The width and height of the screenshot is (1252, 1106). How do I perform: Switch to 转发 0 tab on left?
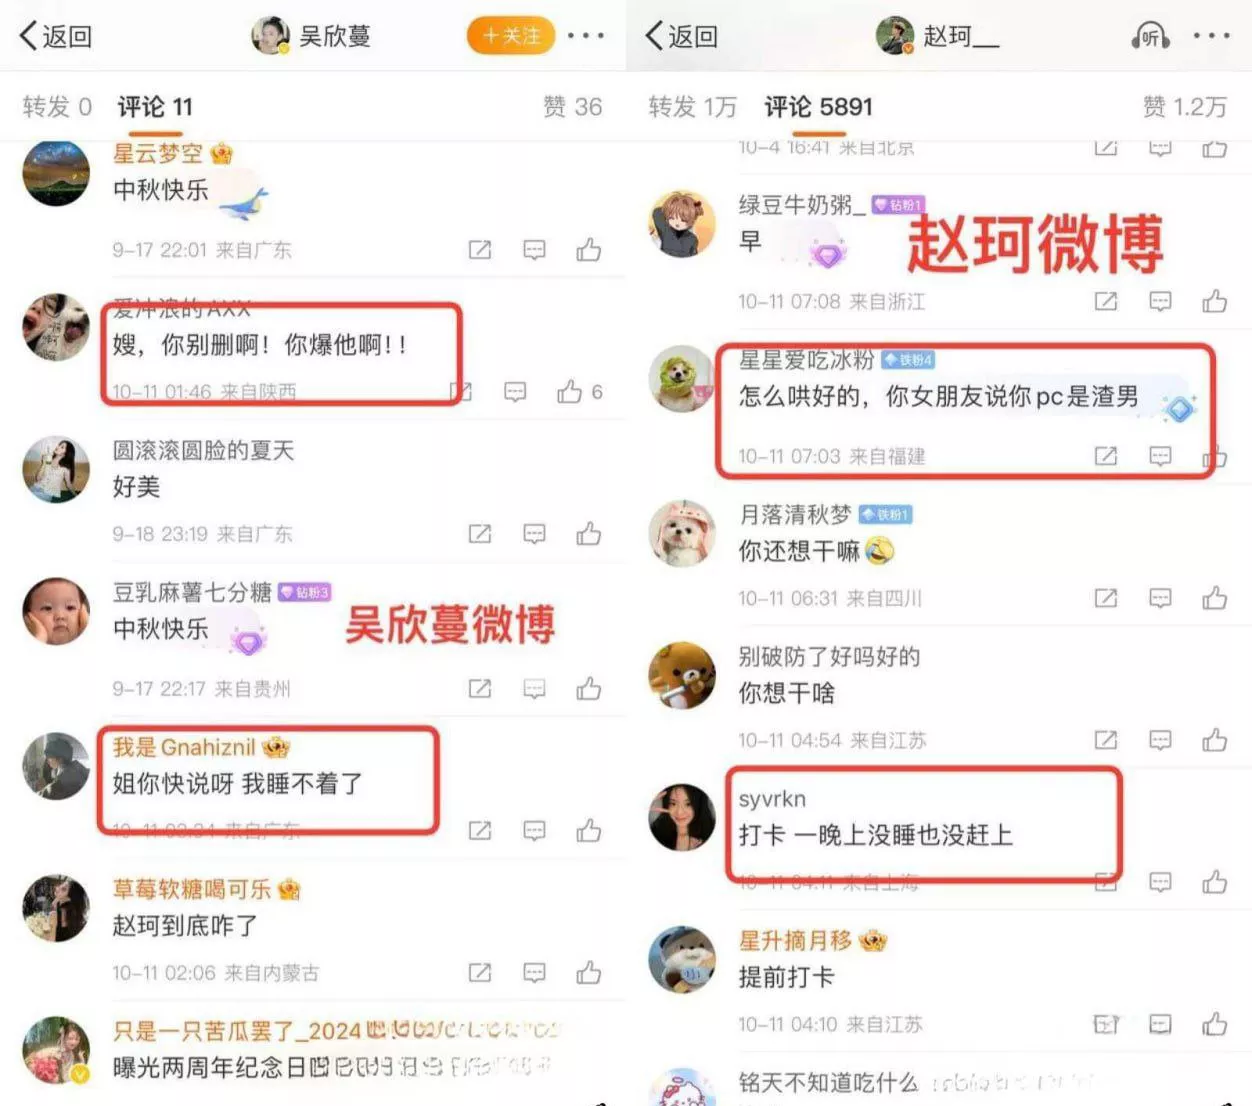pyautogui.click(x=57, y=106)
